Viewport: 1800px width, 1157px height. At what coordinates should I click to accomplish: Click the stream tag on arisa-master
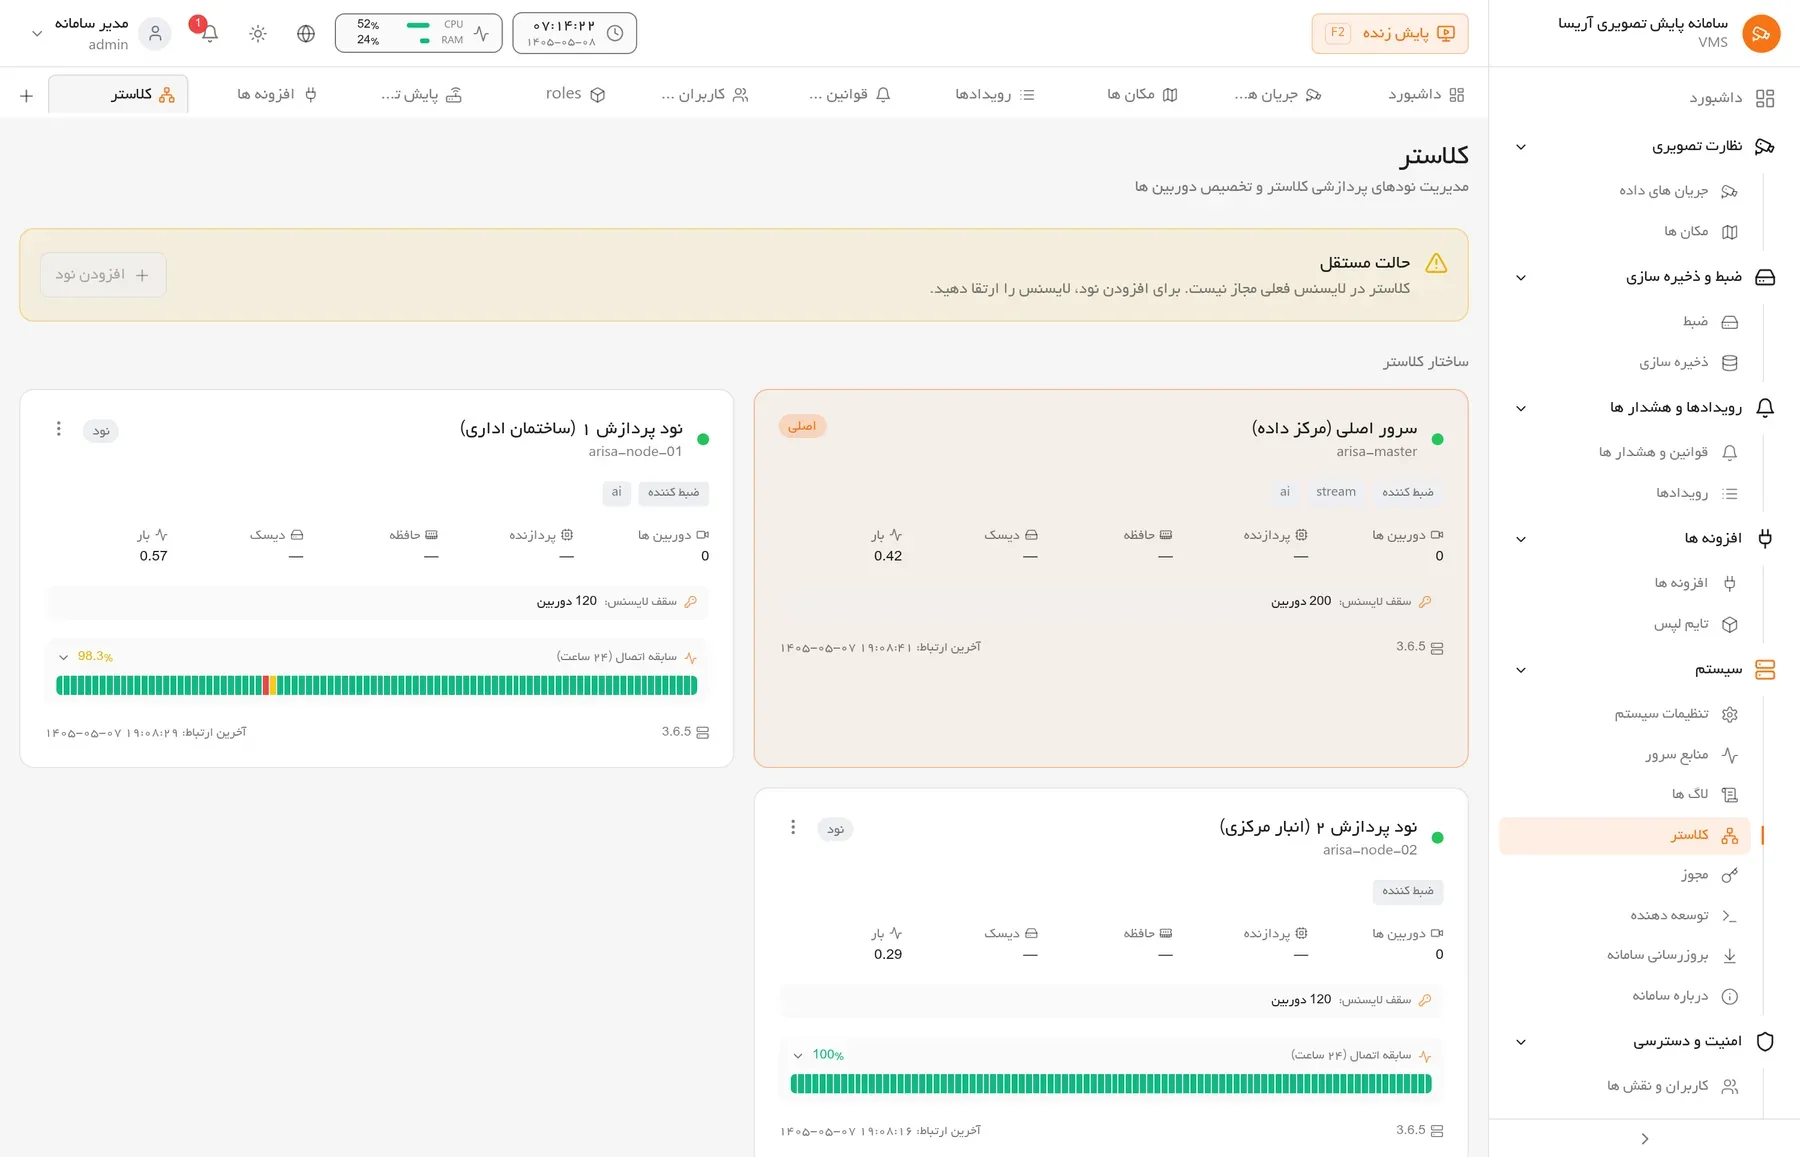1336,492
